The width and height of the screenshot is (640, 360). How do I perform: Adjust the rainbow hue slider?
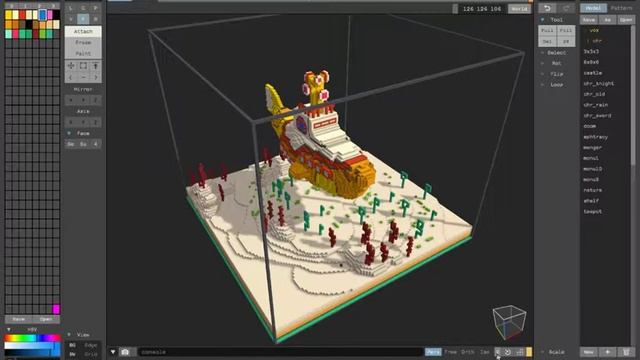[32, 338]
